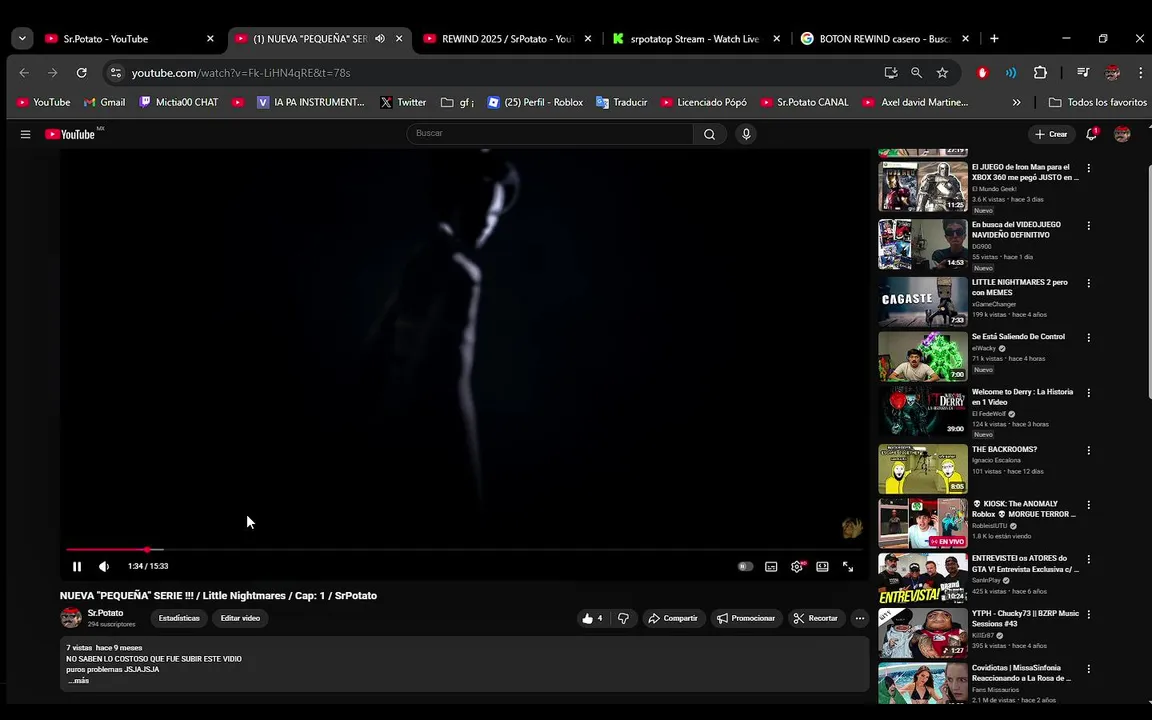This screenshot has width=1152, height=720.
Task: Open the Iron Man XBOX 360 video thumbnail
Action: tap(923, 187)
